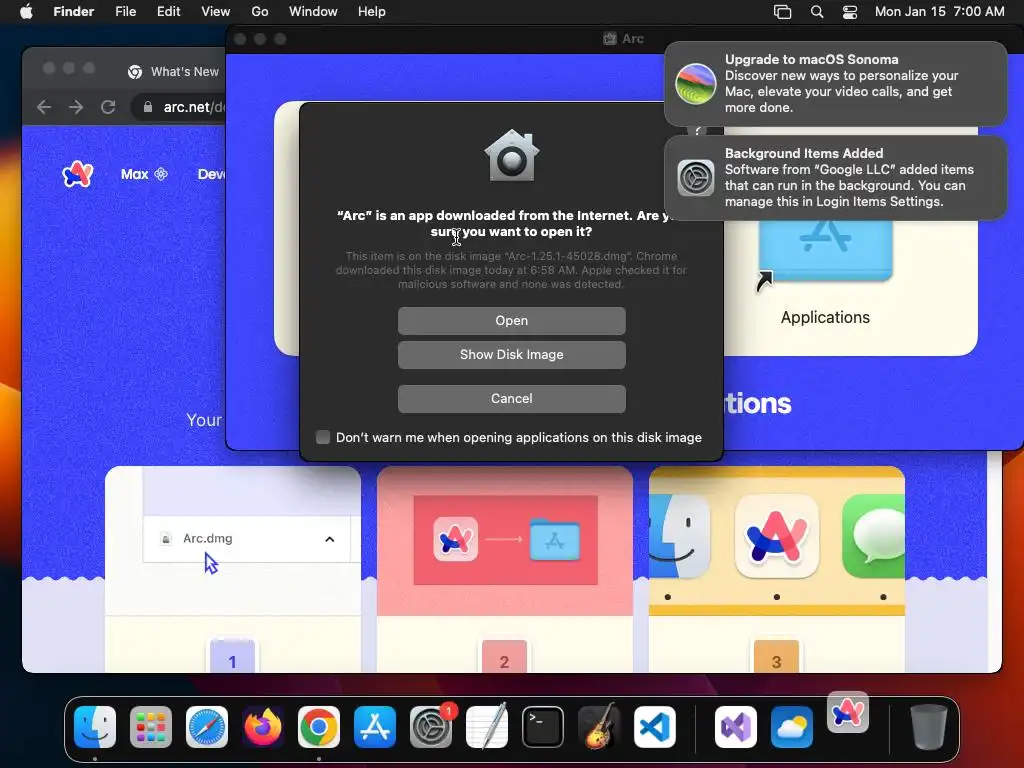Screen dimensions: 1024x768
Task: Click the Sonoma upgrade notification icon
Action: (696, 84)
